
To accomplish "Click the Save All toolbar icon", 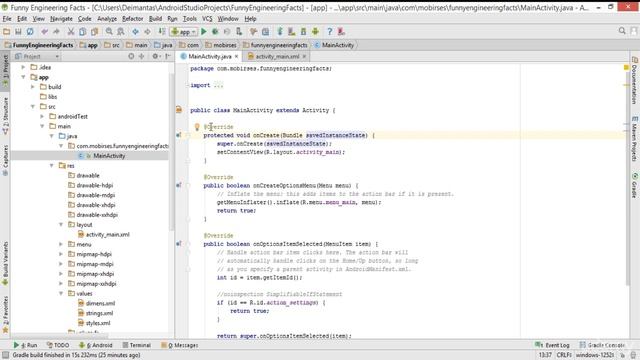I will [x=18, y=31].
